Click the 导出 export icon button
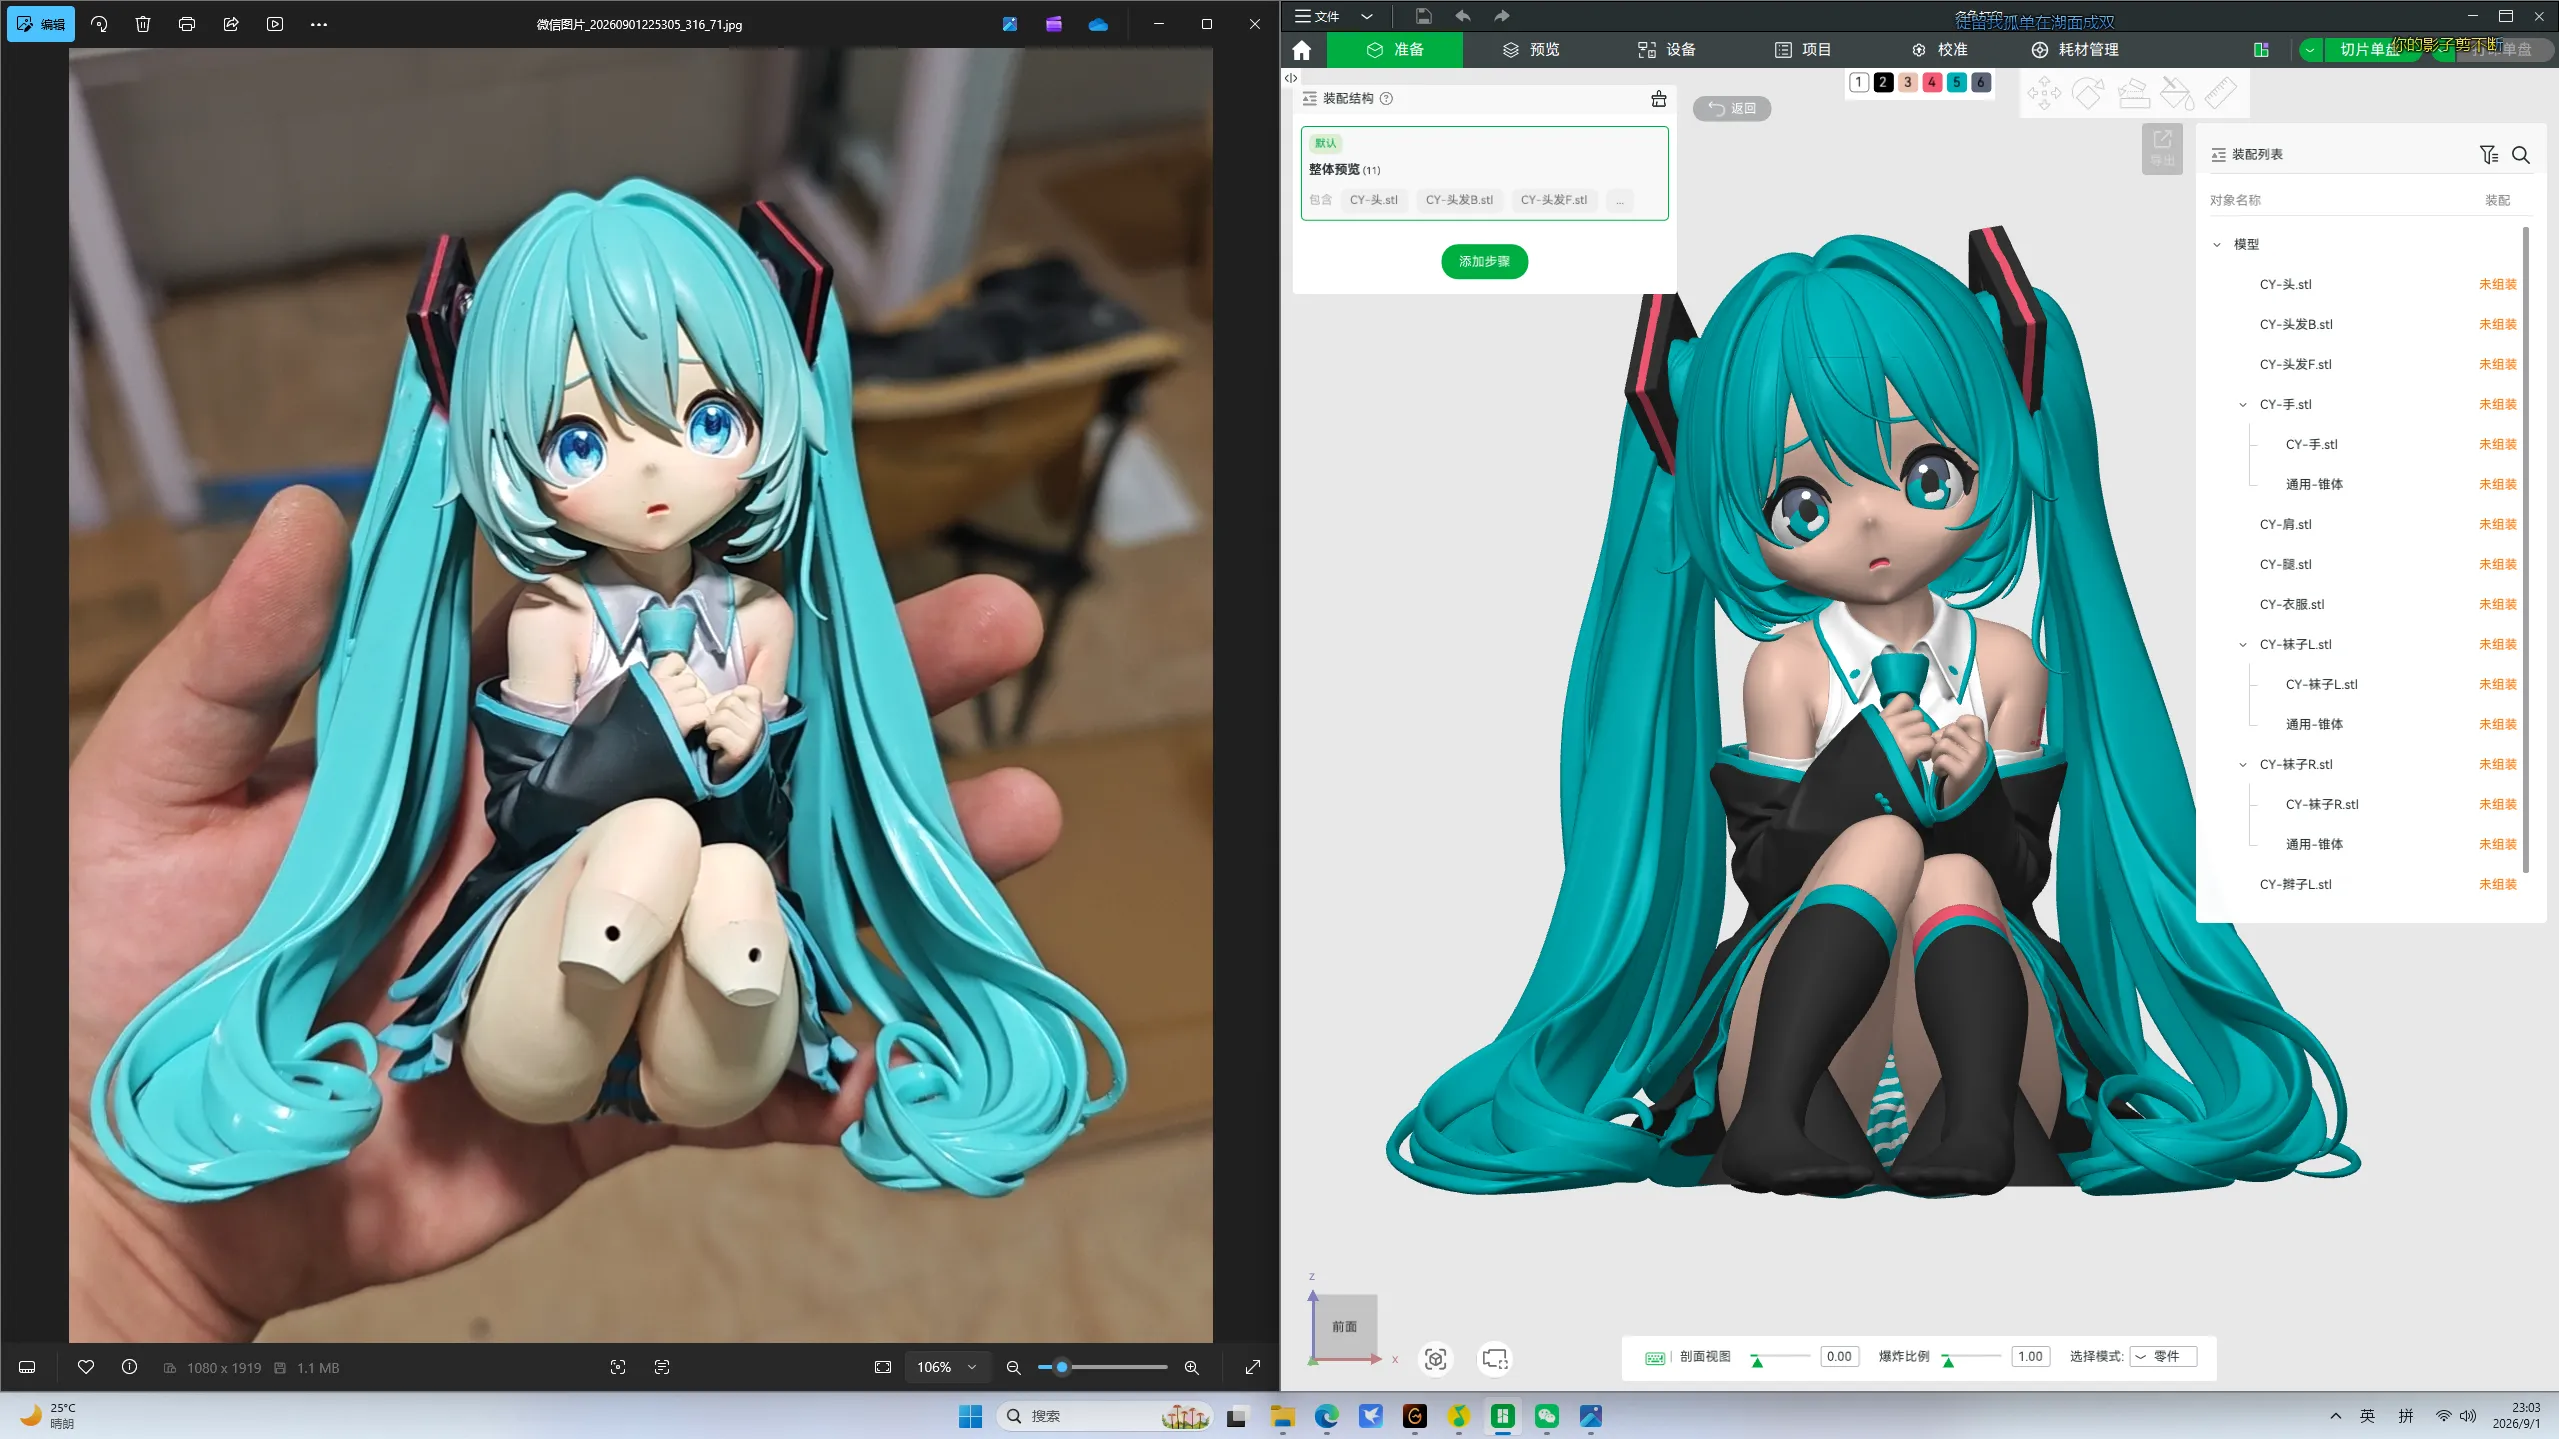This screenshot has height=1439, width=2559. pos(2162,149)
